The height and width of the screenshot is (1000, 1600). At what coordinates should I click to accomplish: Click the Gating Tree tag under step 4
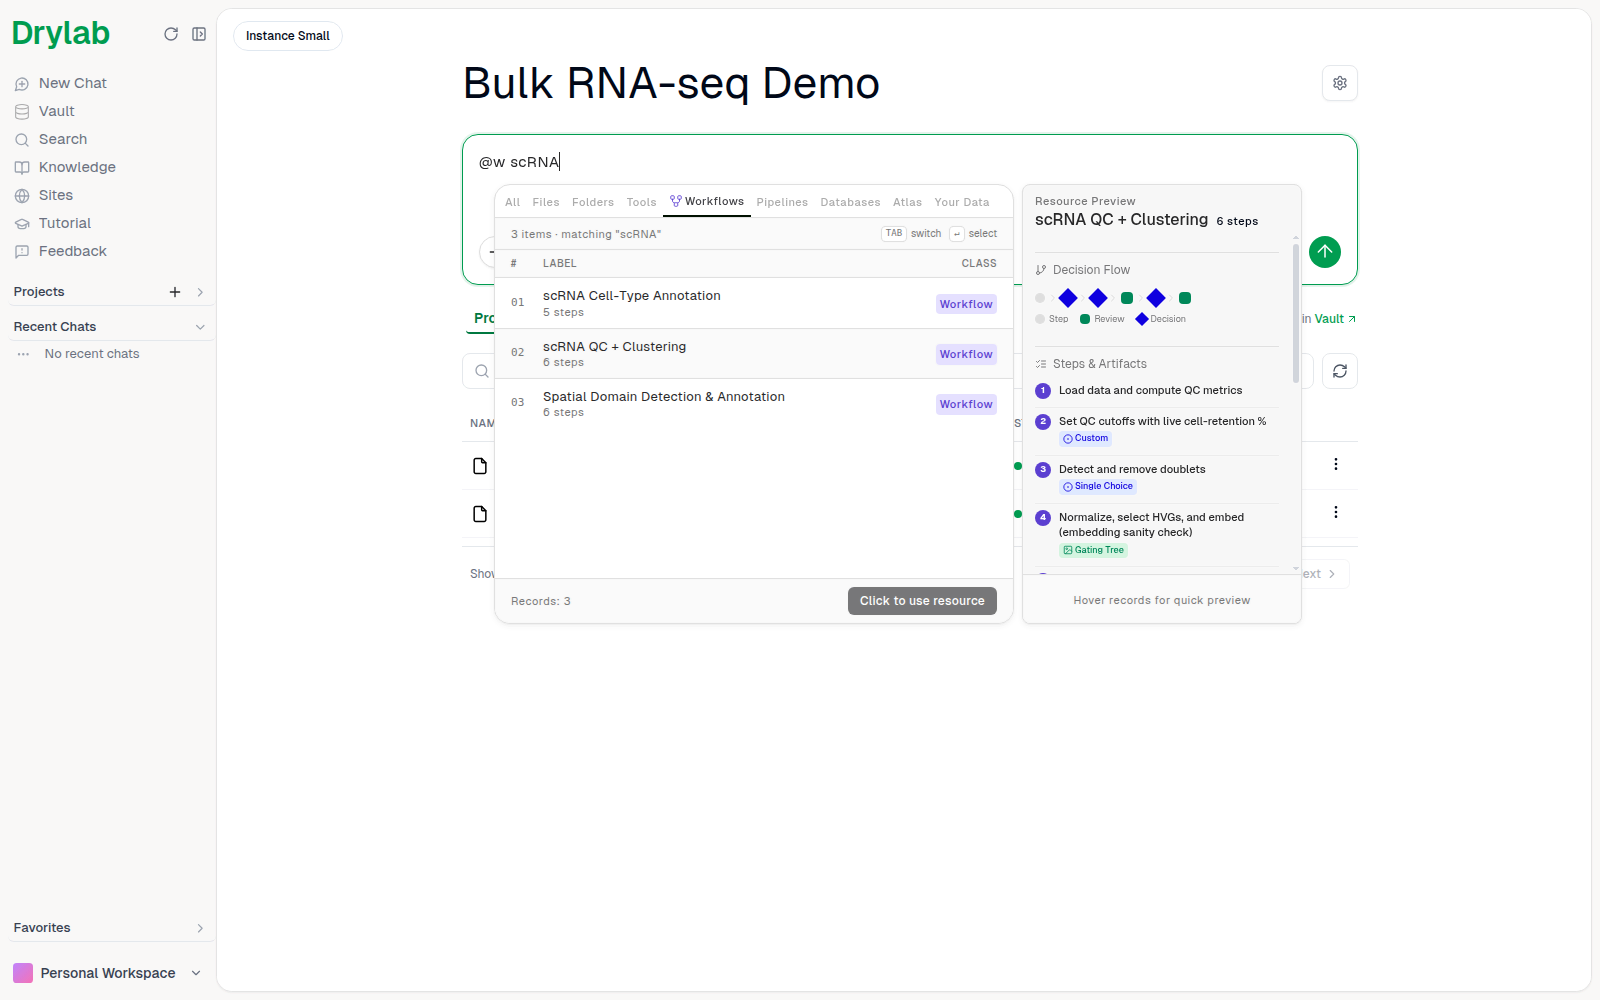[x=1093, y=551]
